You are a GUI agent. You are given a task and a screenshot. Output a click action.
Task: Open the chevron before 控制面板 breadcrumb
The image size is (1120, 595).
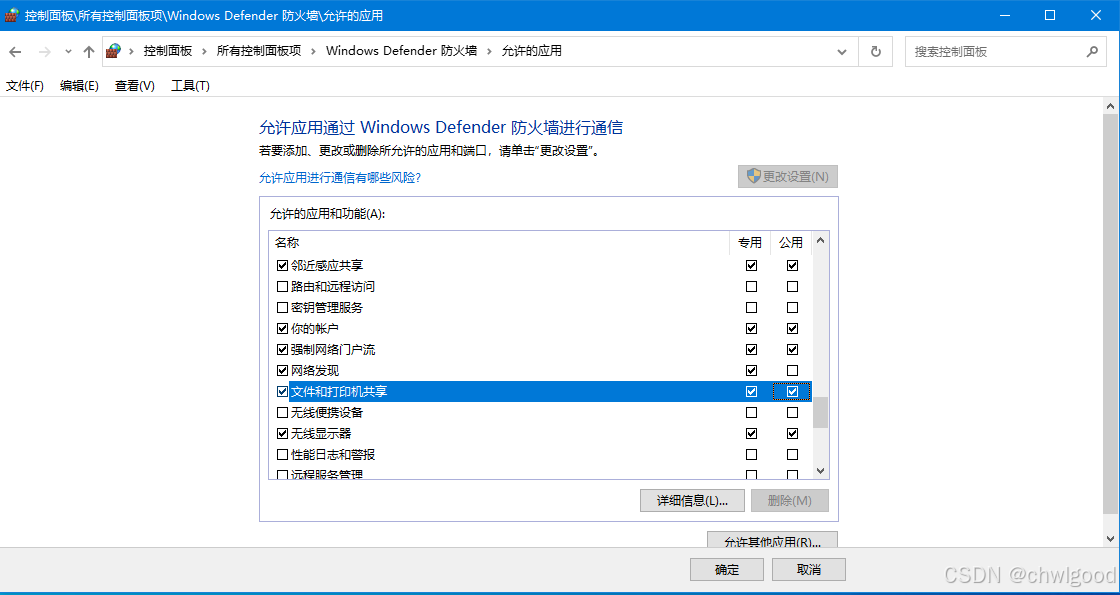point(131,51)
